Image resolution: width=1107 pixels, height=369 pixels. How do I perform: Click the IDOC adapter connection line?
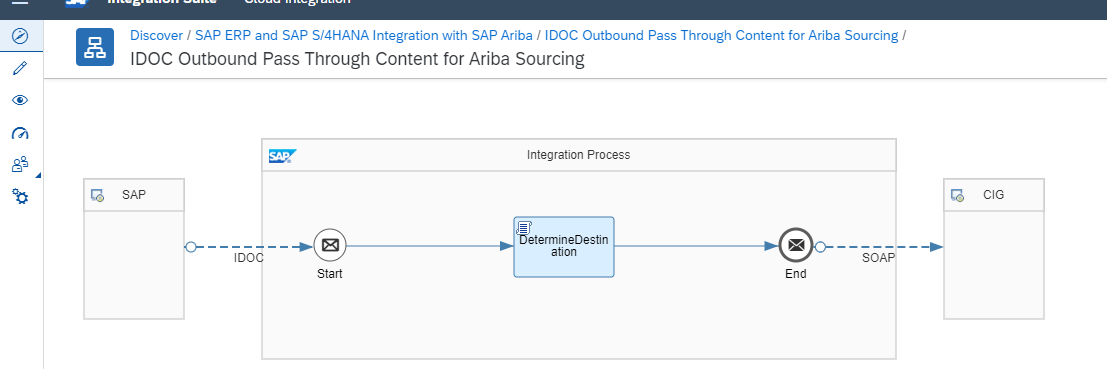point(251,247)
